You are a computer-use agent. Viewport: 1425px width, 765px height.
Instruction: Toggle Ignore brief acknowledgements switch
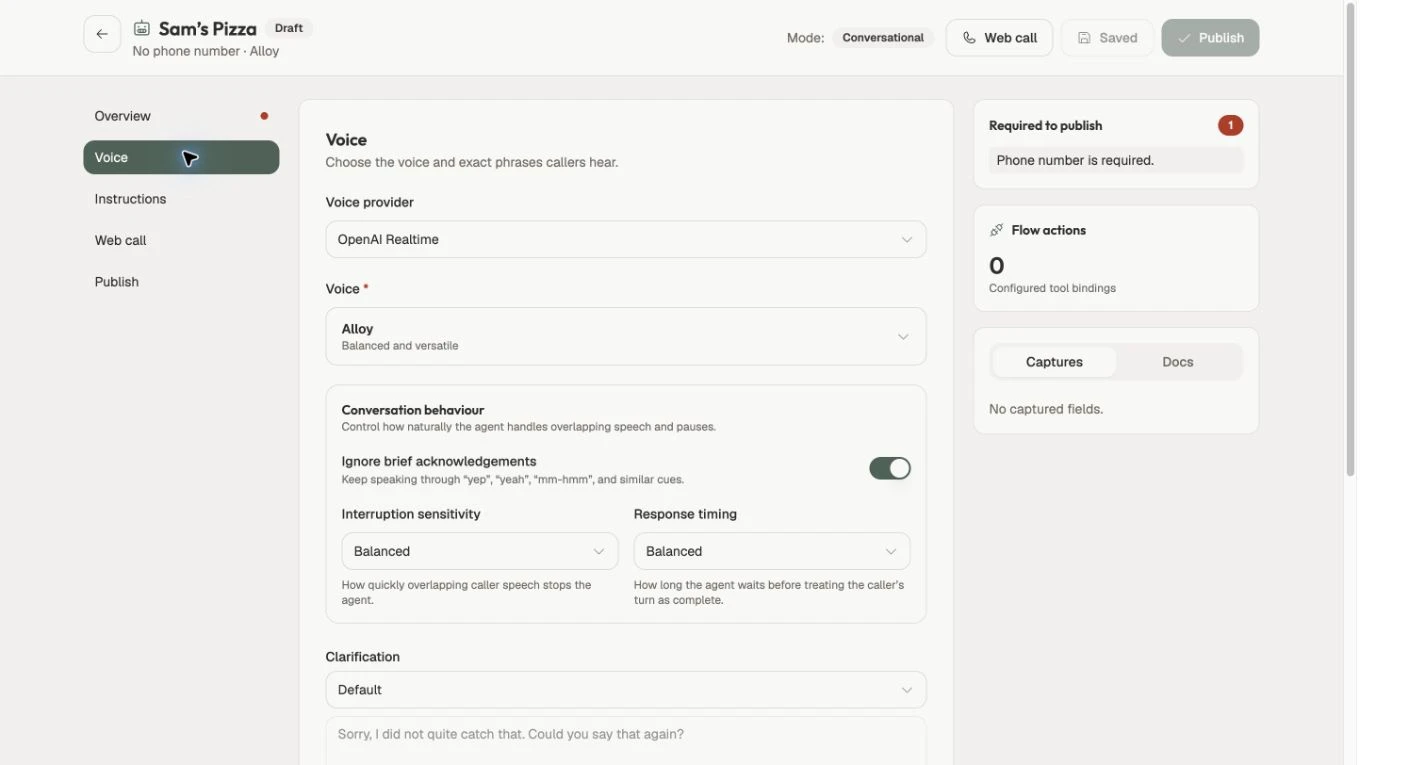[890, 468]
